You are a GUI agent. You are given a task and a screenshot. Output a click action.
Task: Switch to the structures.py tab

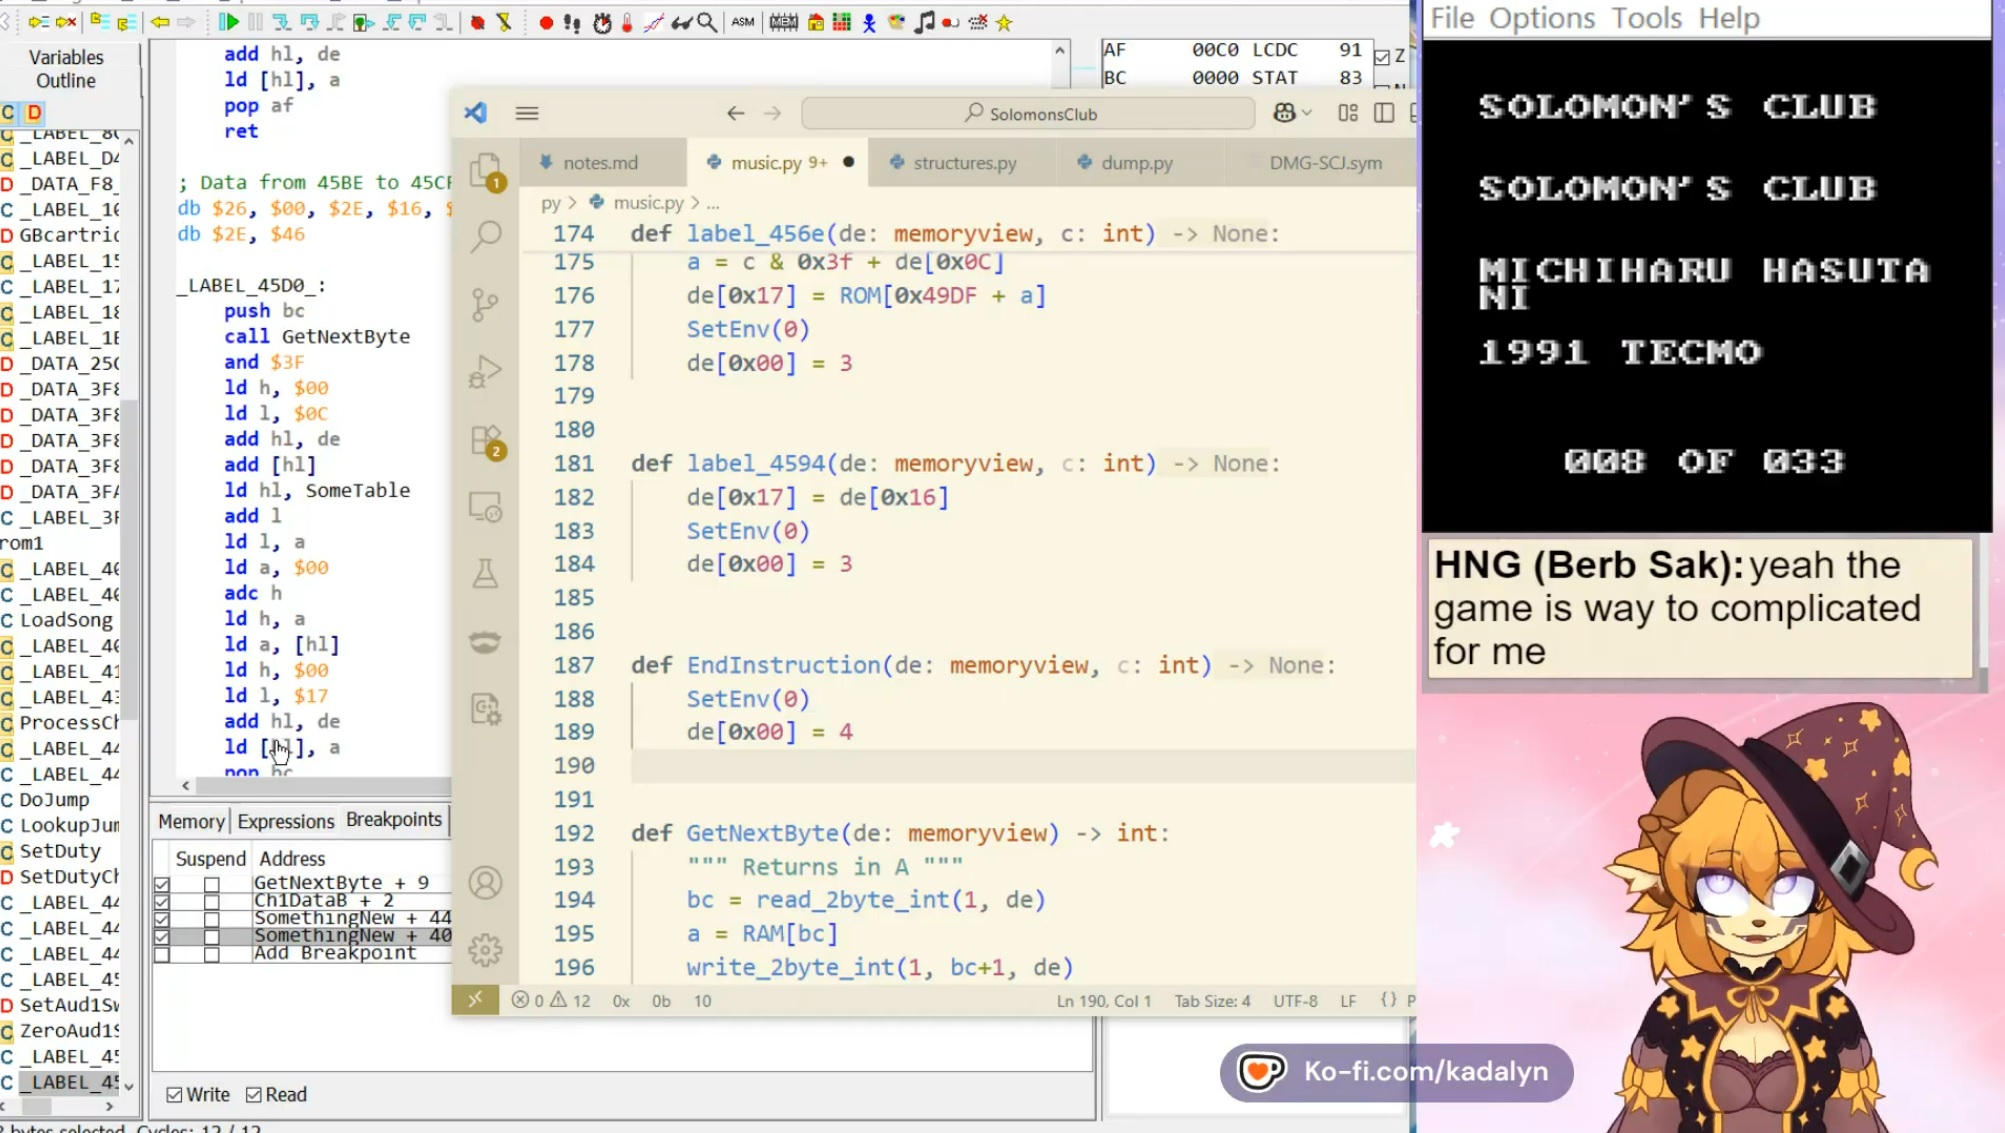[964, 163]
